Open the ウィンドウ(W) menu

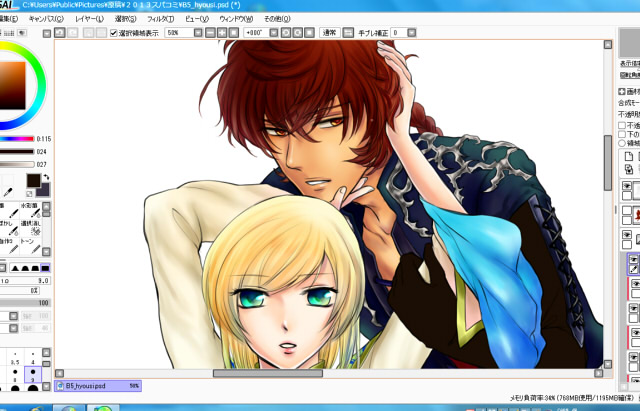point(236,19)
